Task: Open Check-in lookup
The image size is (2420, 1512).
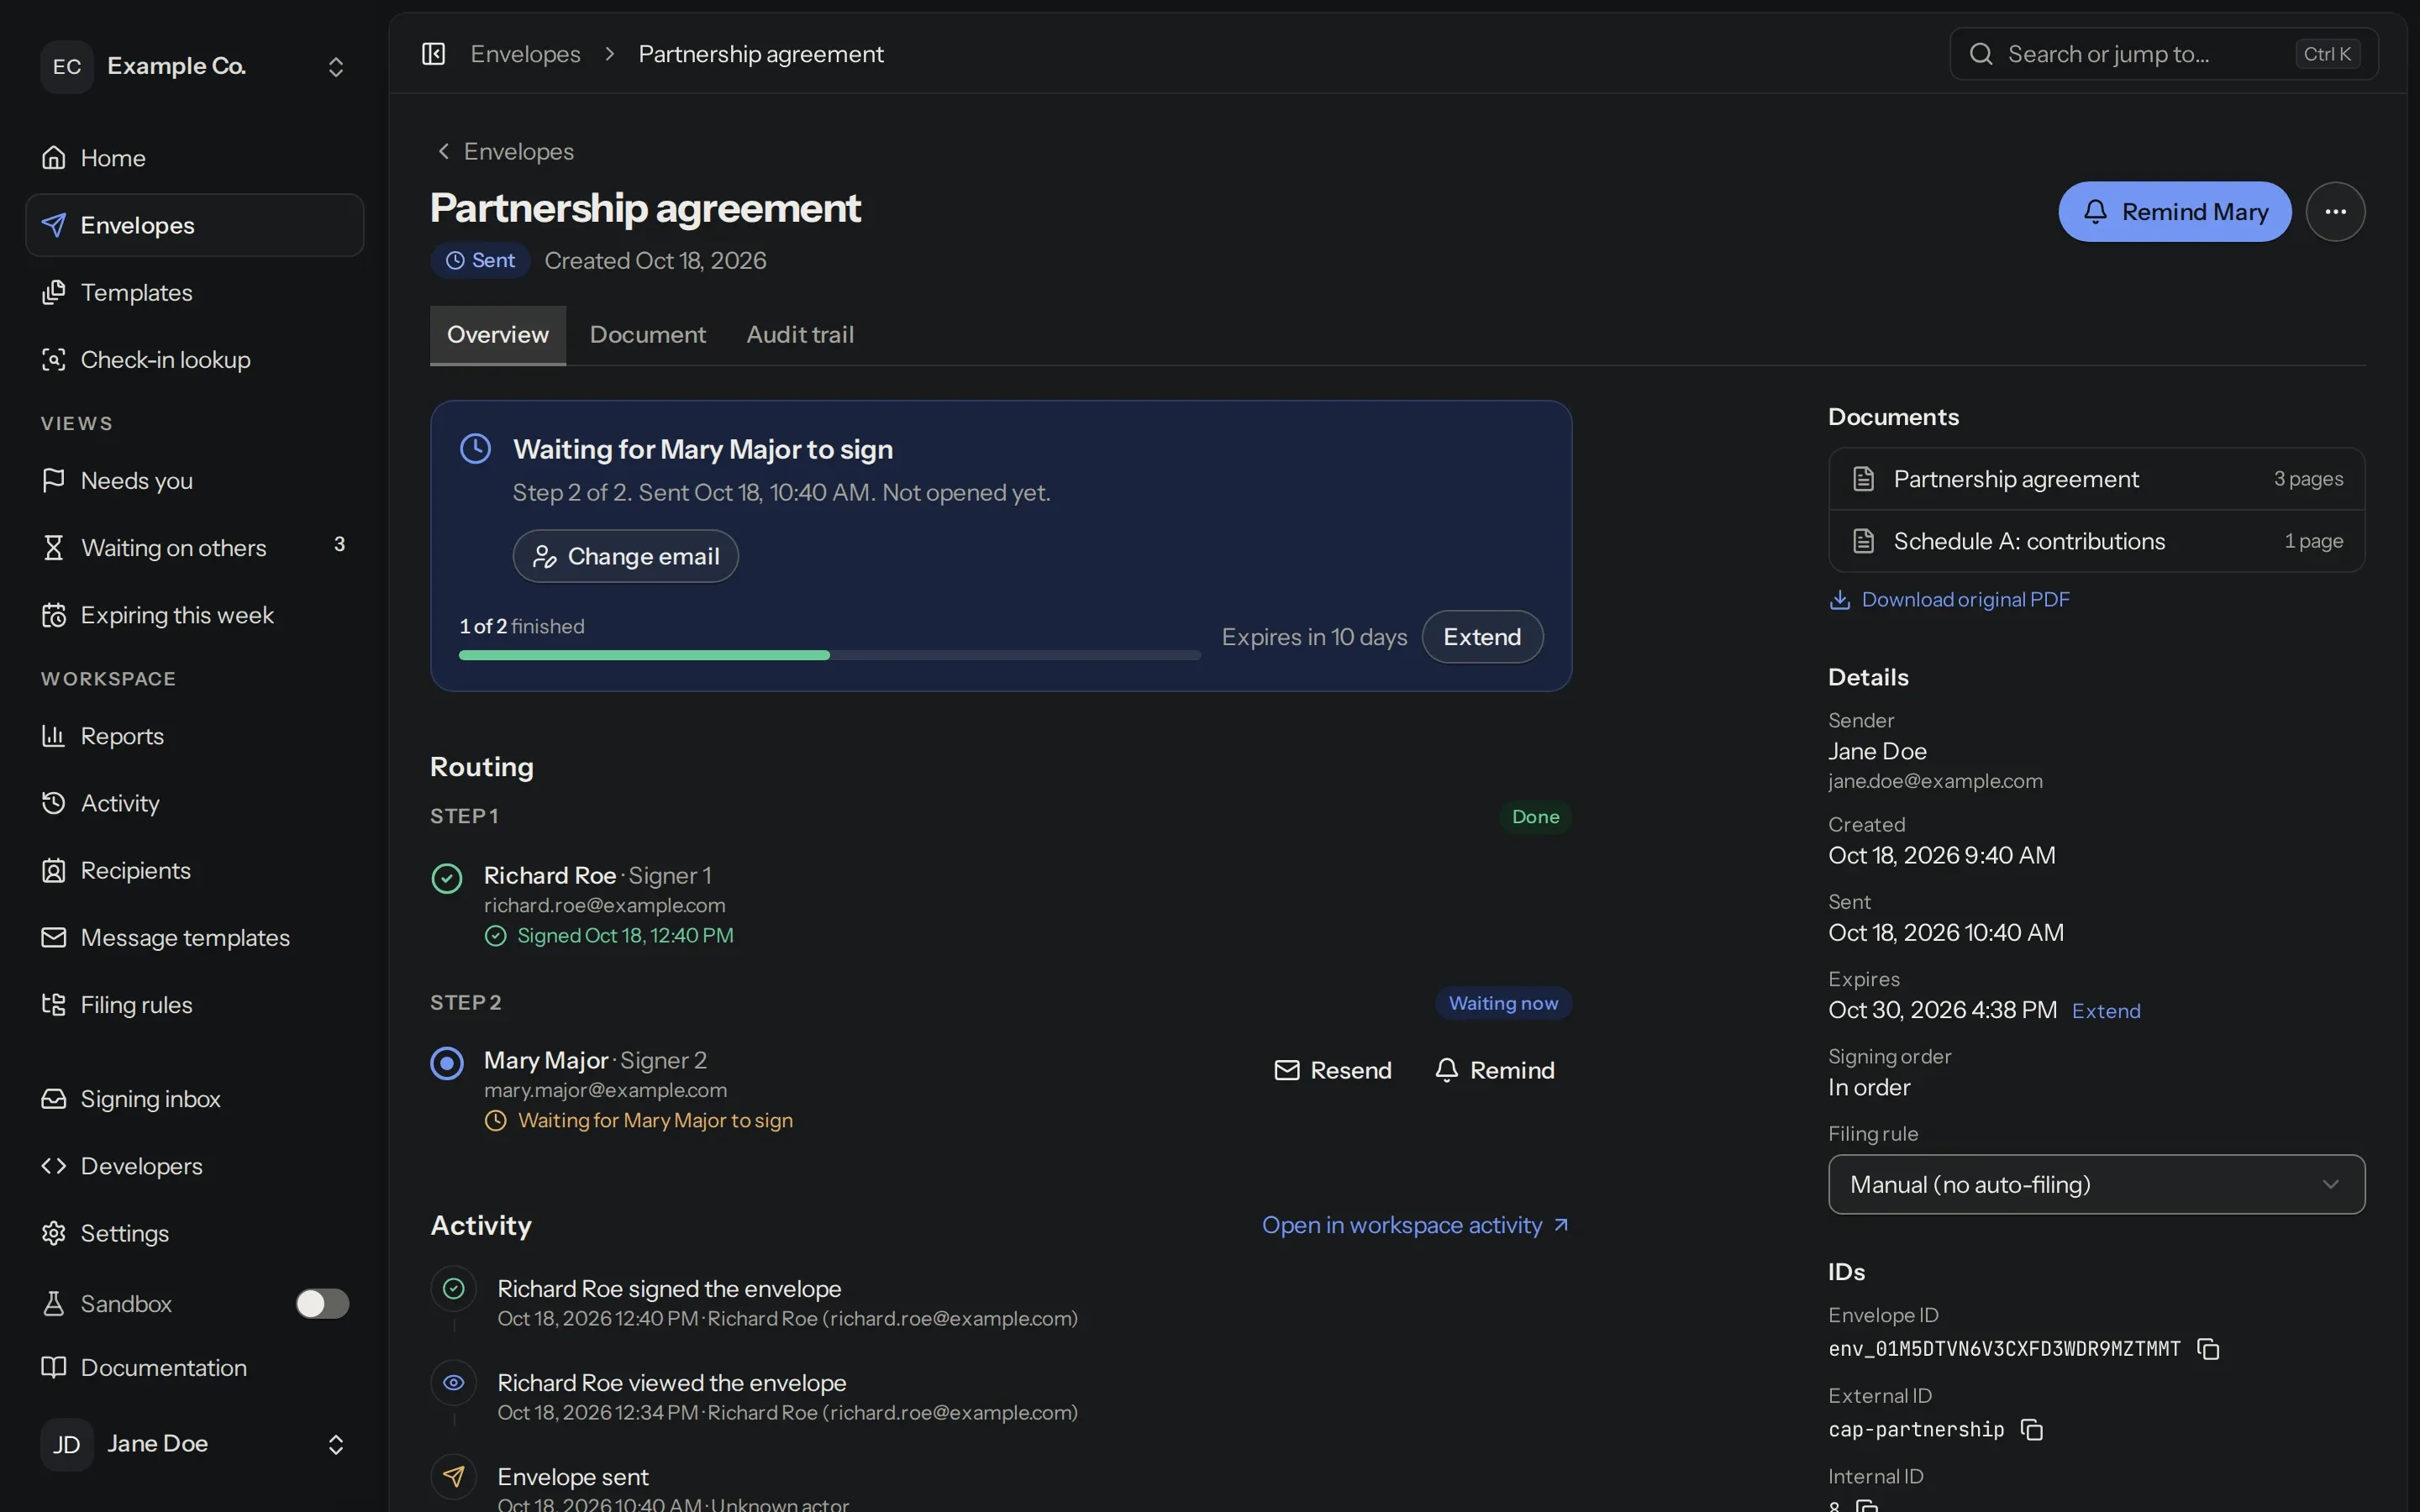Action: [194, 360]
